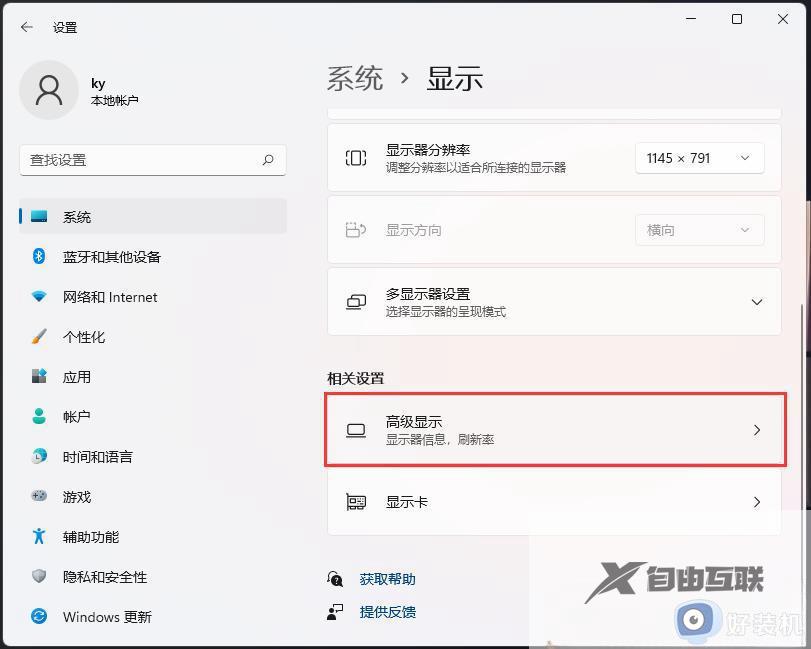This screenshot has width=811, height=649.
Task: Click inside the 查找设置 search box
Action: point(150,159)
